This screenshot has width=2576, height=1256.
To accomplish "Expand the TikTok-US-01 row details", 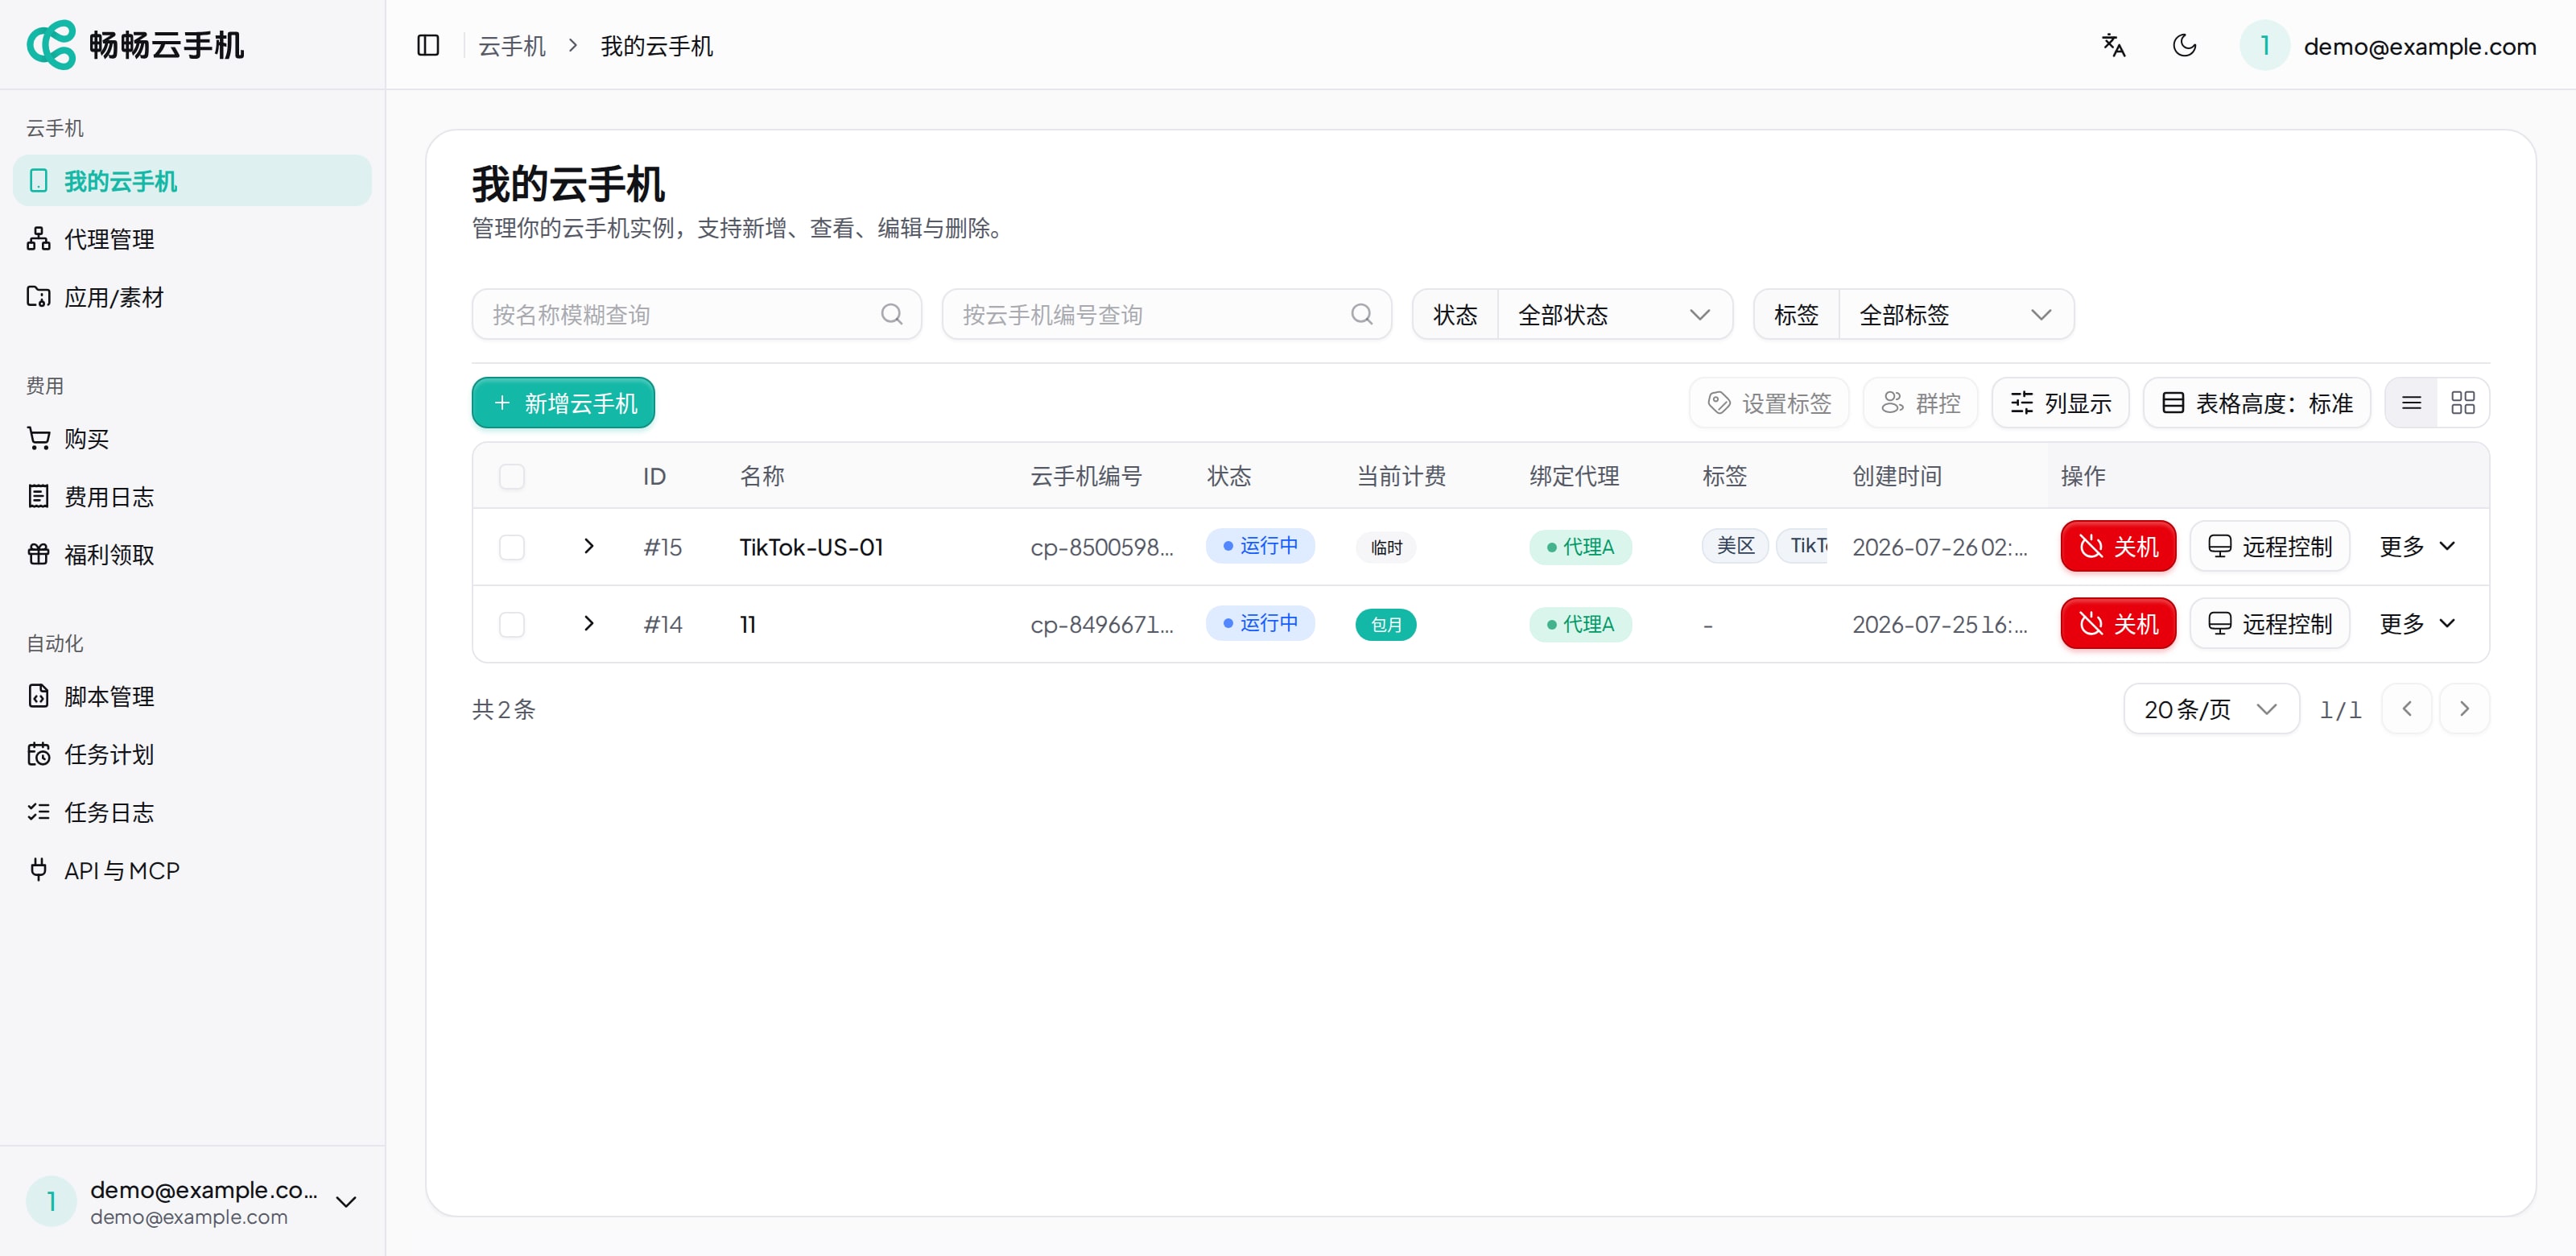I will tap(589, 546).
